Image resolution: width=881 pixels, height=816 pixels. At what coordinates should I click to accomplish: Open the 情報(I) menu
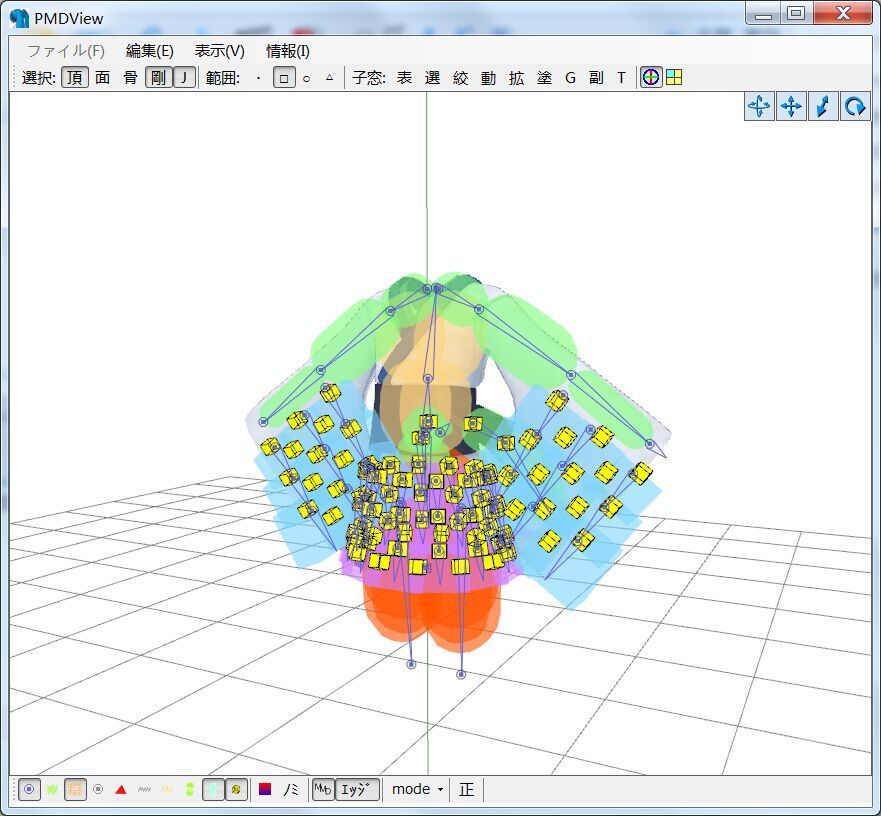pyautogui.click(x=287, y=50)
